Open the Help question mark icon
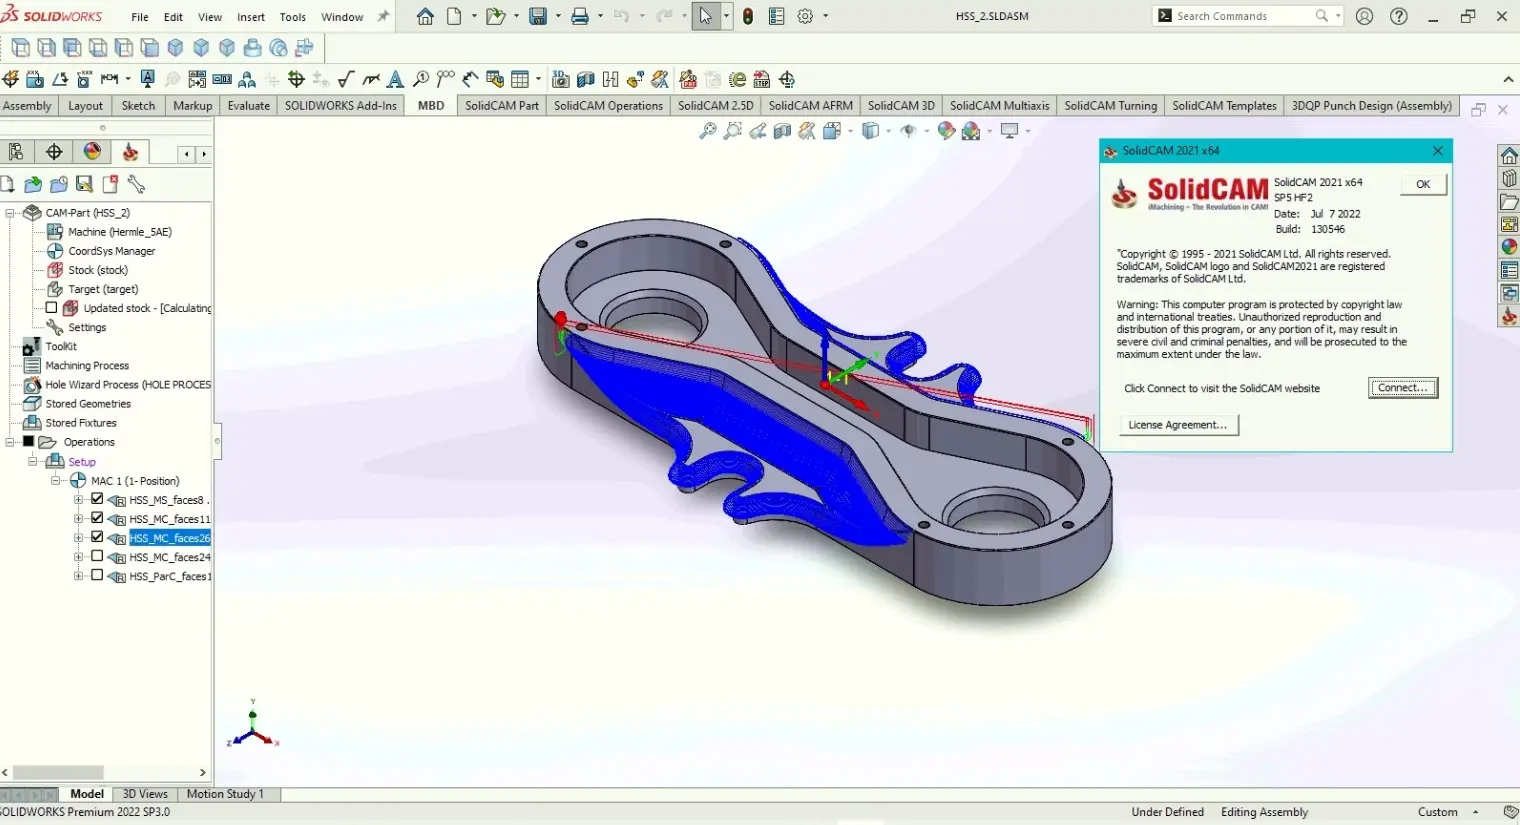This screenshot has height=825, width=1520. [1399, 16]
